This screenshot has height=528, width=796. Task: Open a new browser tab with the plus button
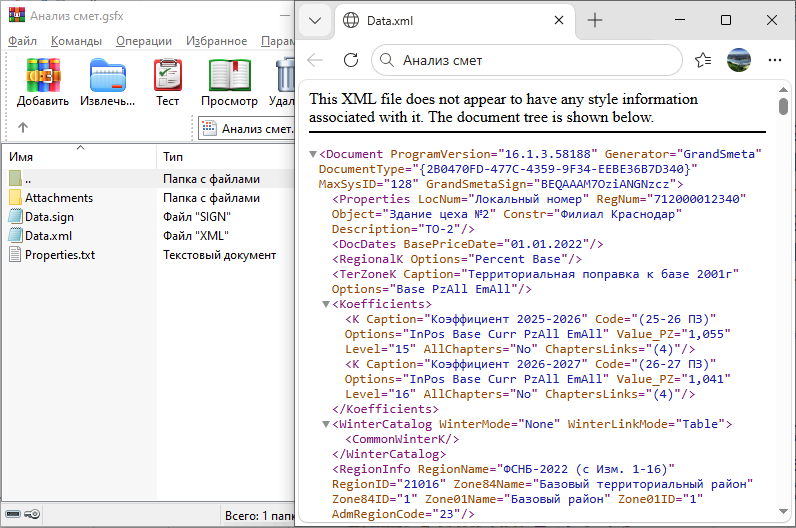(x=594, y=20)
